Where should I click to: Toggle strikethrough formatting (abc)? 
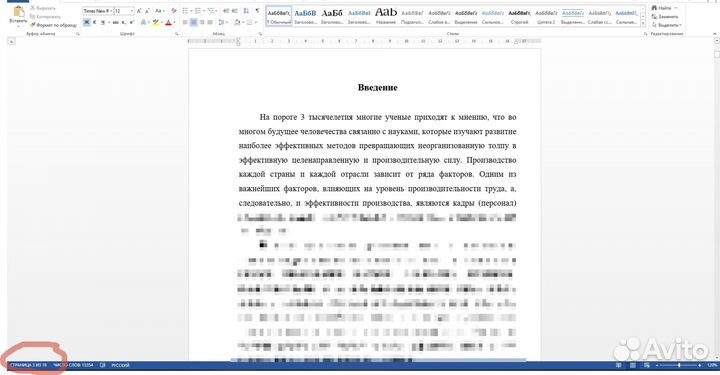115,22
